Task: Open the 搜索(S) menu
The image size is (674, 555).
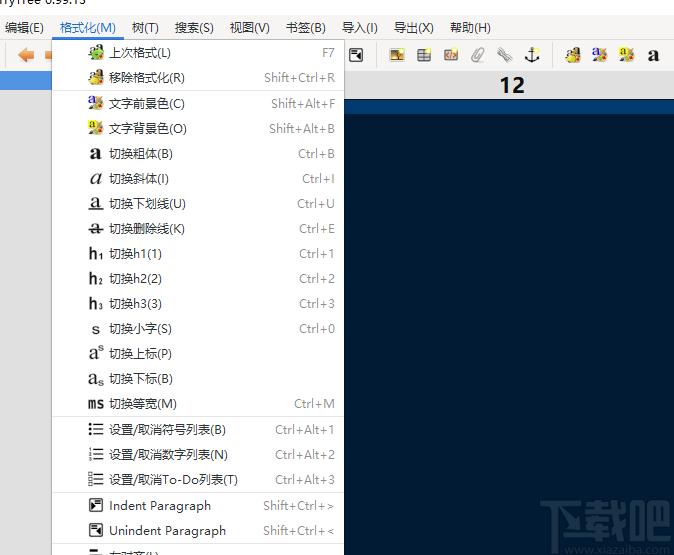Action: 194,28
